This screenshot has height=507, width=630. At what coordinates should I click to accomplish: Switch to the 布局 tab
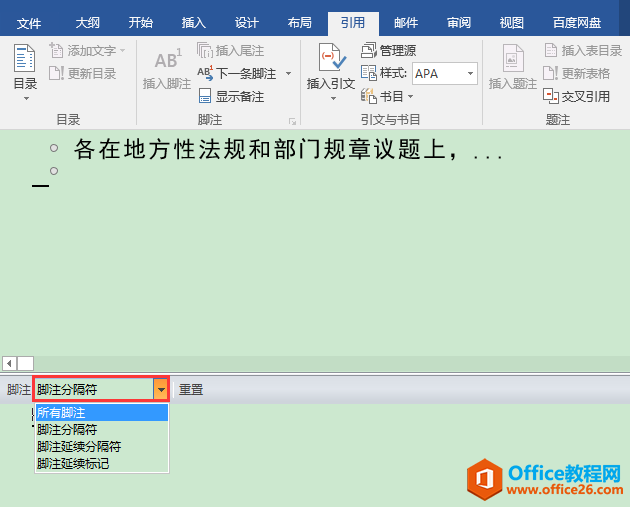(299, 23)
